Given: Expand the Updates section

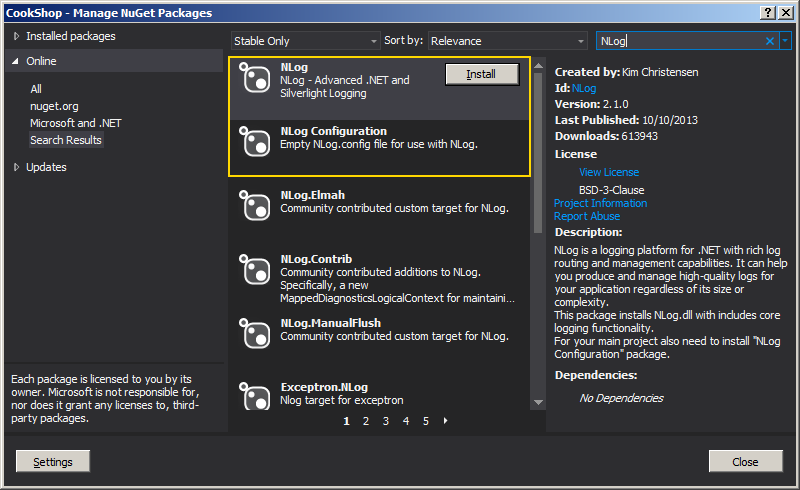Looking at the screenshot, I should click(16, 167).
